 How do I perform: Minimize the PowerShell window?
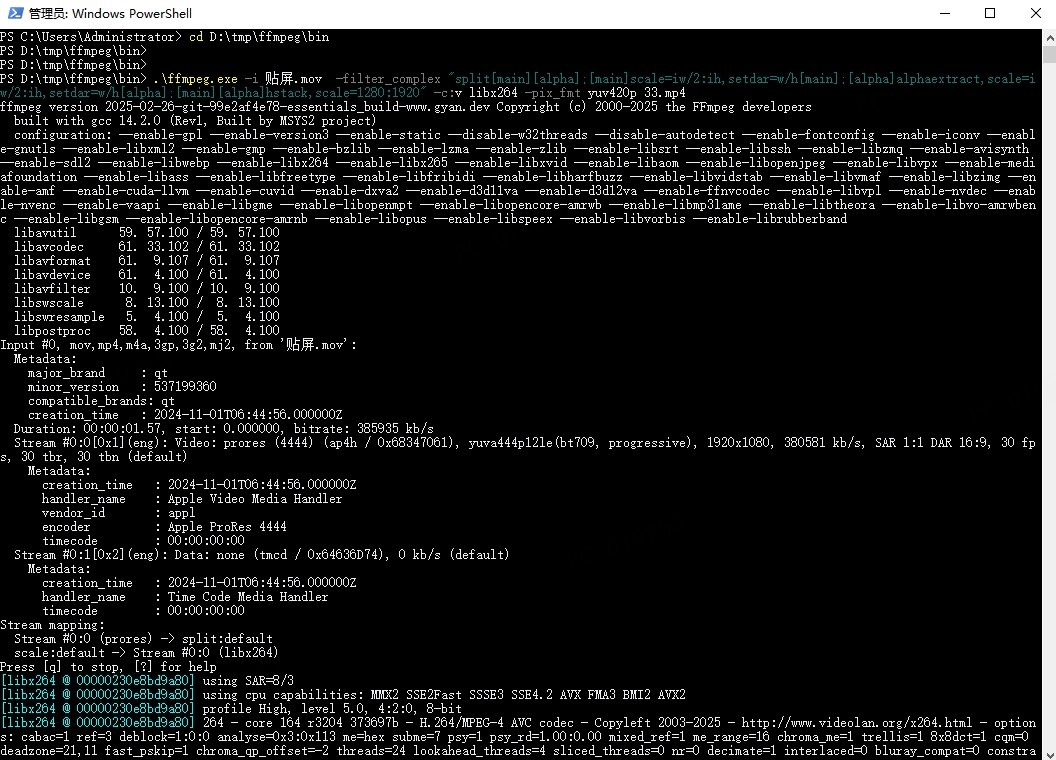click(x=945, y=13)
